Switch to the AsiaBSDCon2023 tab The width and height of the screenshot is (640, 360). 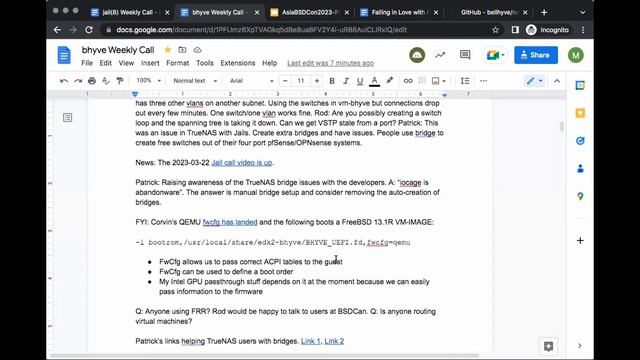(310, 12)
